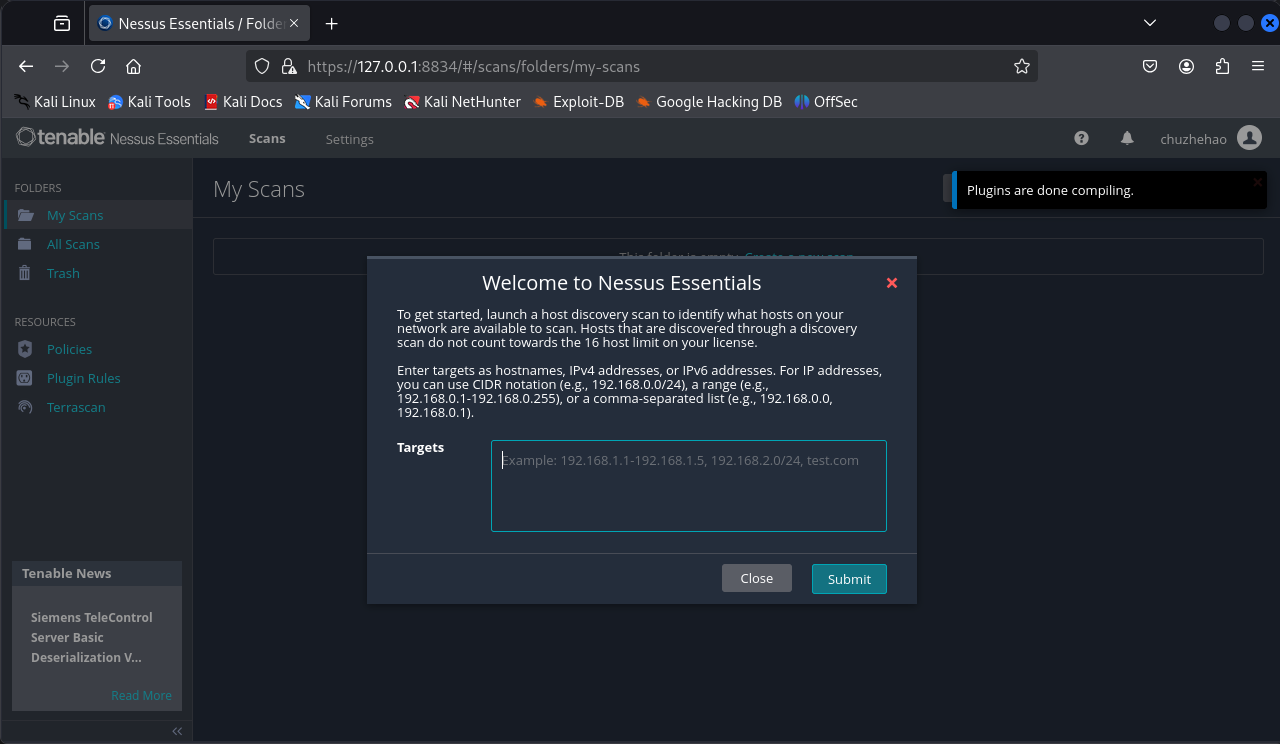Open a new browser tab
Viewport: 1280px width, 744px height.
332,23
